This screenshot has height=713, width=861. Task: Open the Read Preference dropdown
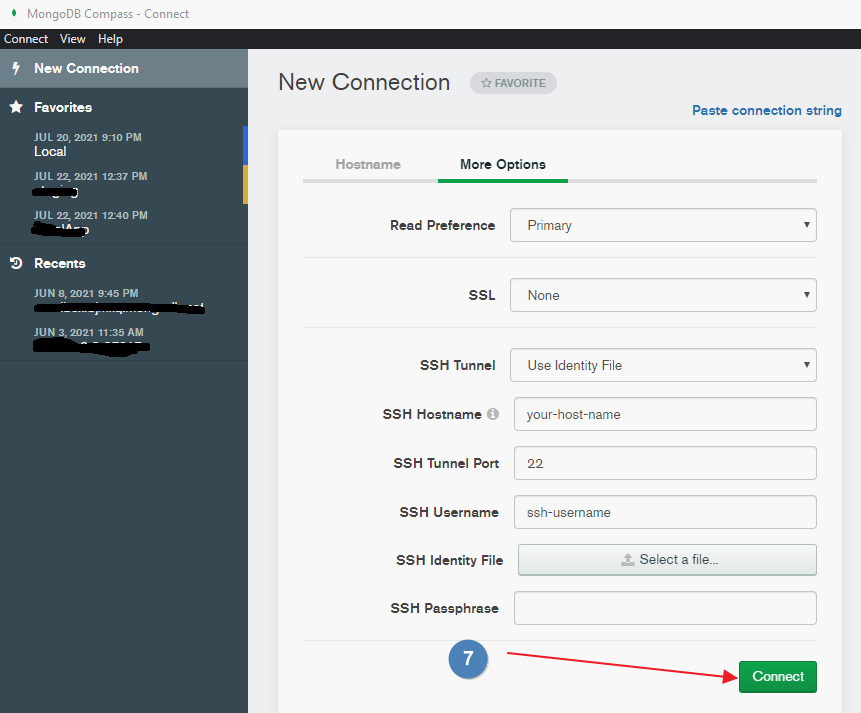(663, 225)
